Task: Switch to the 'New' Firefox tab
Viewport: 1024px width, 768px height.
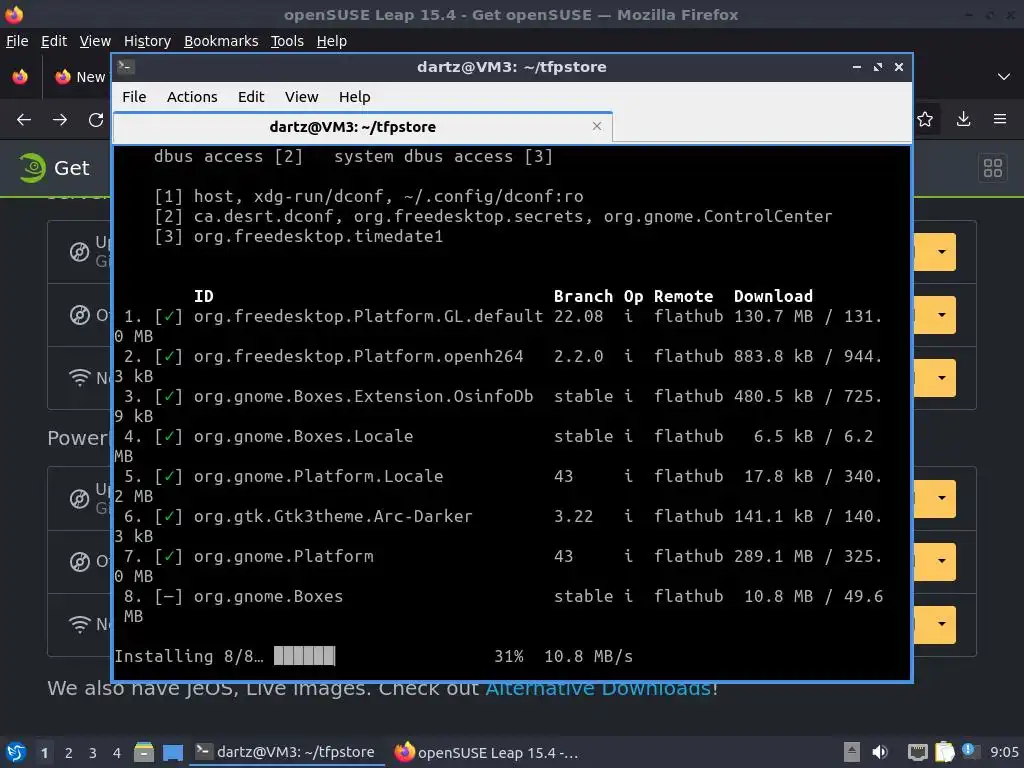Action: click(x=80, y=76)
